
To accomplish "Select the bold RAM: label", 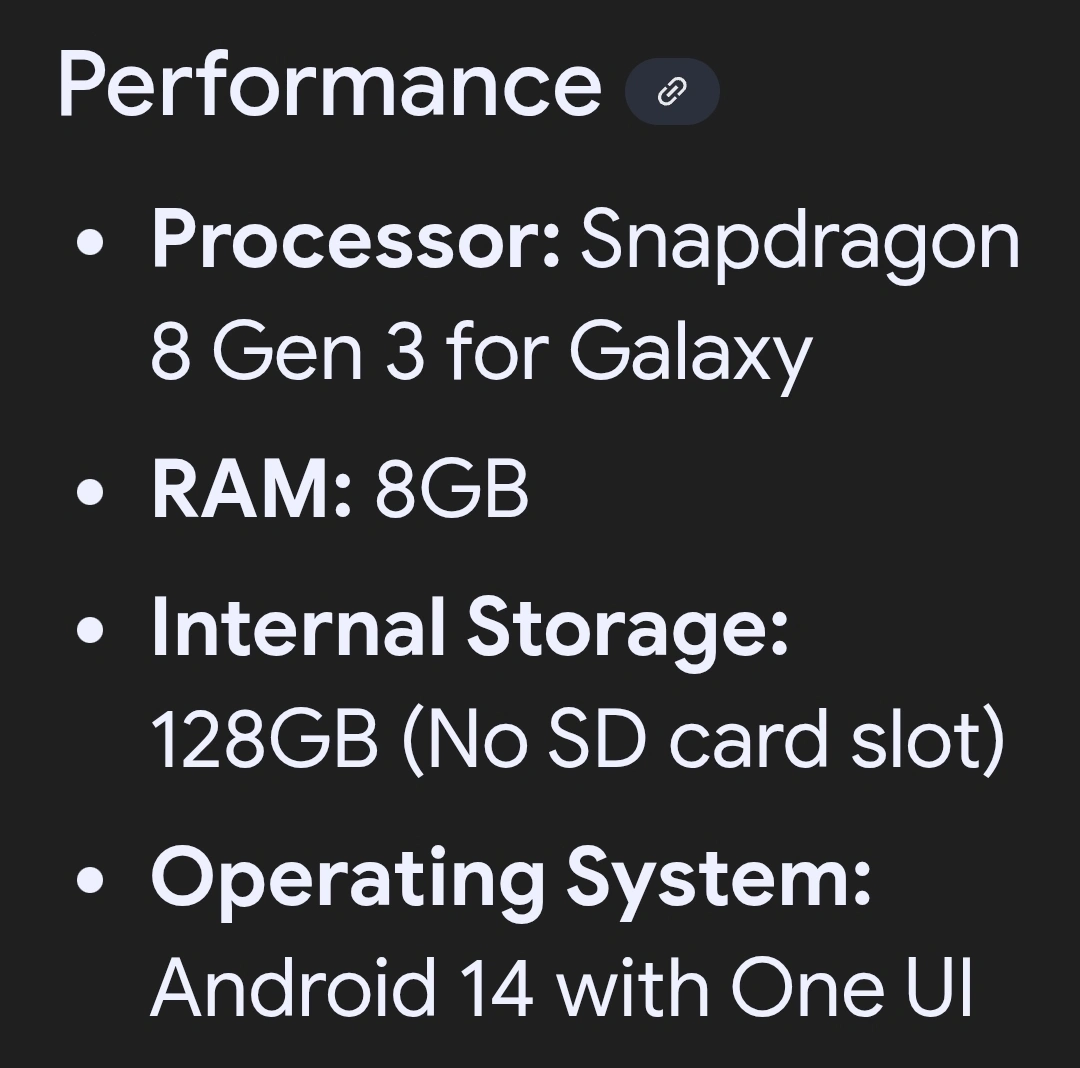I will click(251, 491).
